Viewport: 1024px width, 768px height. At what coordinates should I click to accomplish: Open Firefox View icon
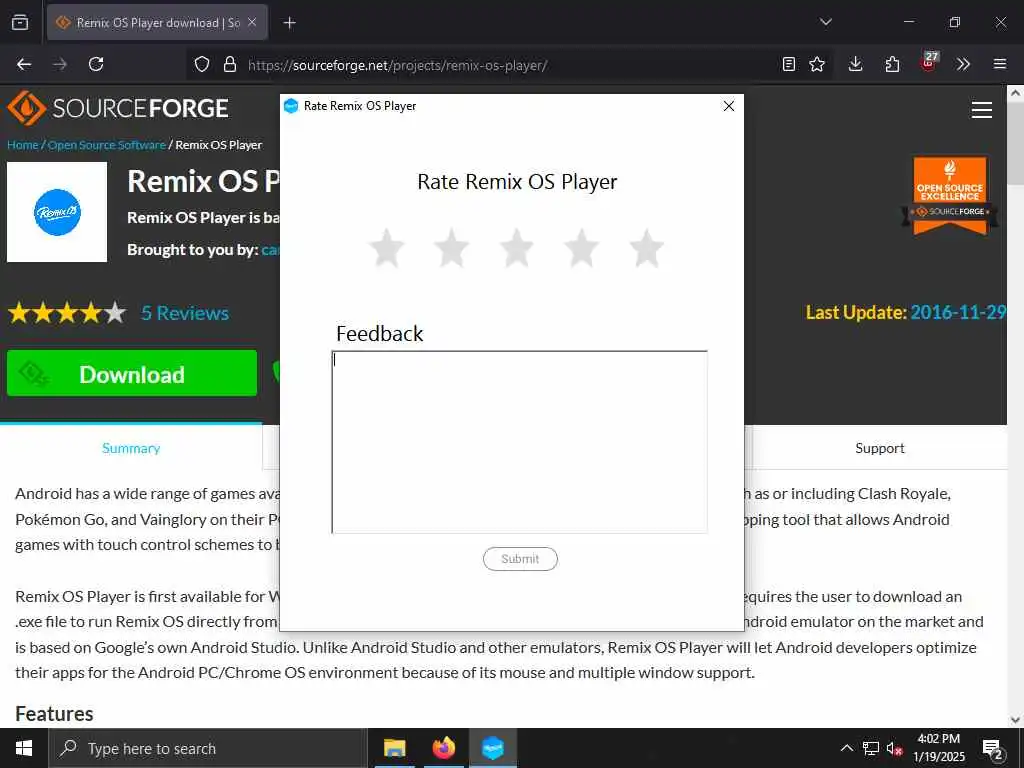(x=20, y=23)
